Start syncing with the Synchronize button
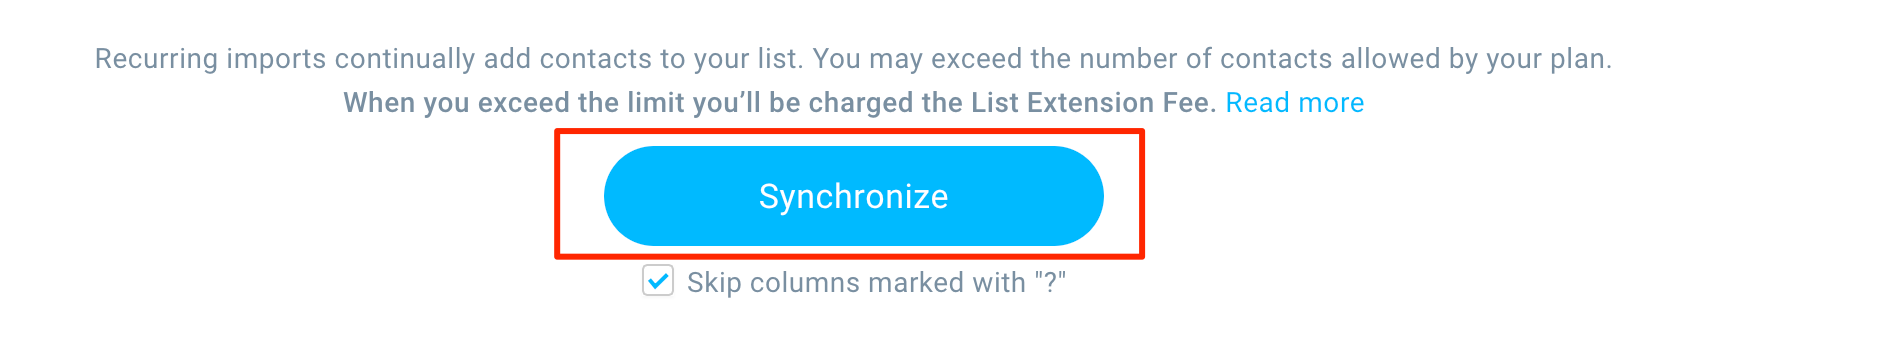Screen dimensions: 1880x360 pyautogui.click(x=853, y=196)
